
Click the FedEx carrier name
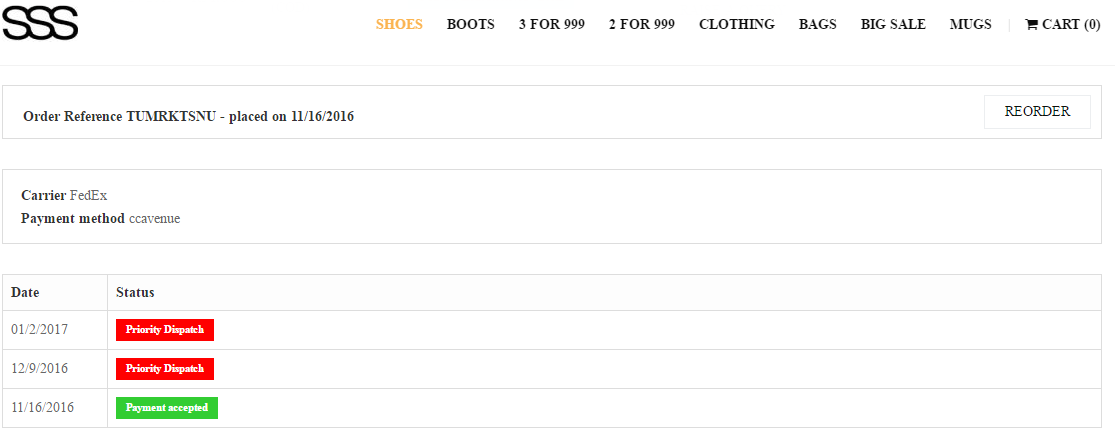click(88, 195)
